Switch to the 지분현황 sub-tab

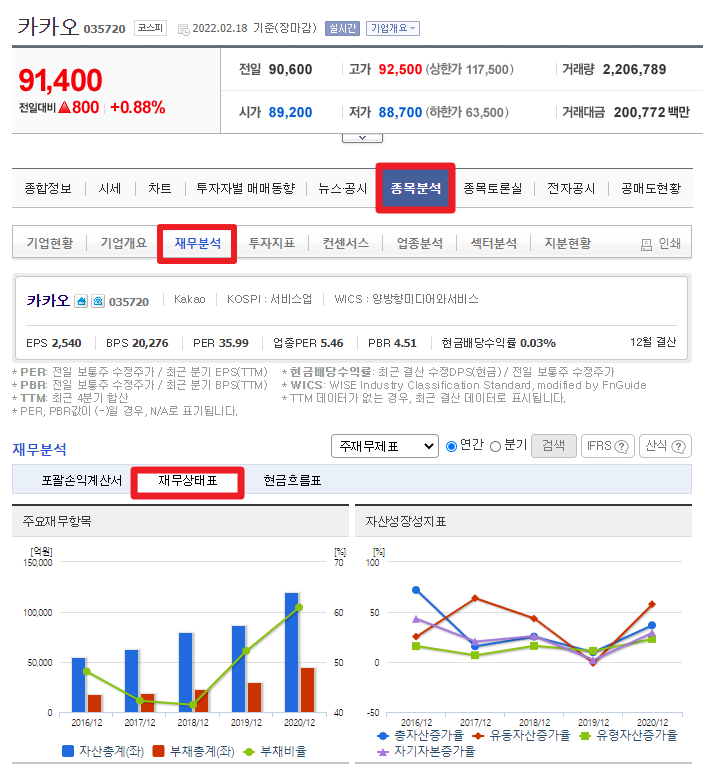pyautogui.click(x=568, y=243)
